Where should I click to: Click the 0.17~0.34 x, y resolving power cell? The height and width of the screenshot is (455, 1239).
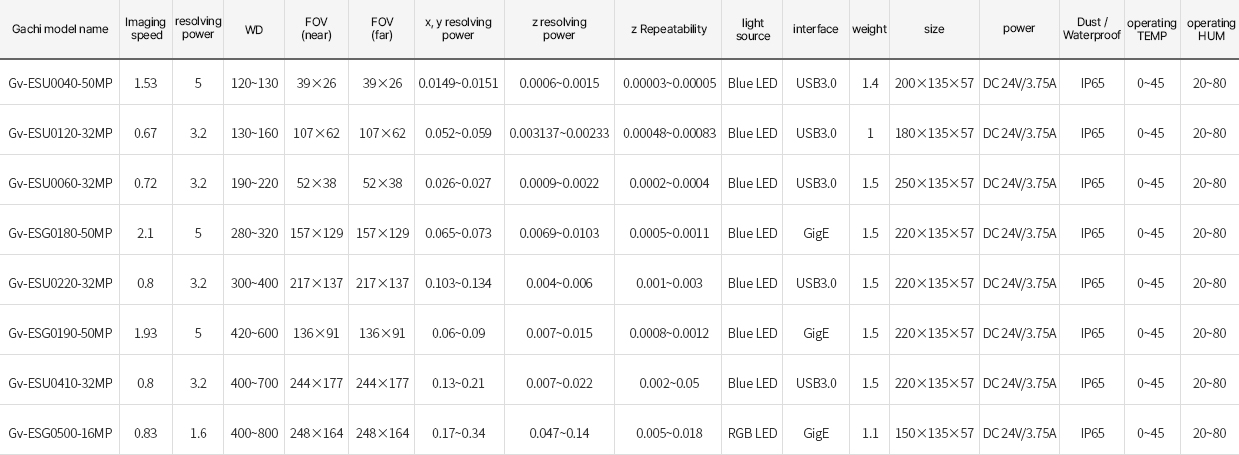pos(458,433)
